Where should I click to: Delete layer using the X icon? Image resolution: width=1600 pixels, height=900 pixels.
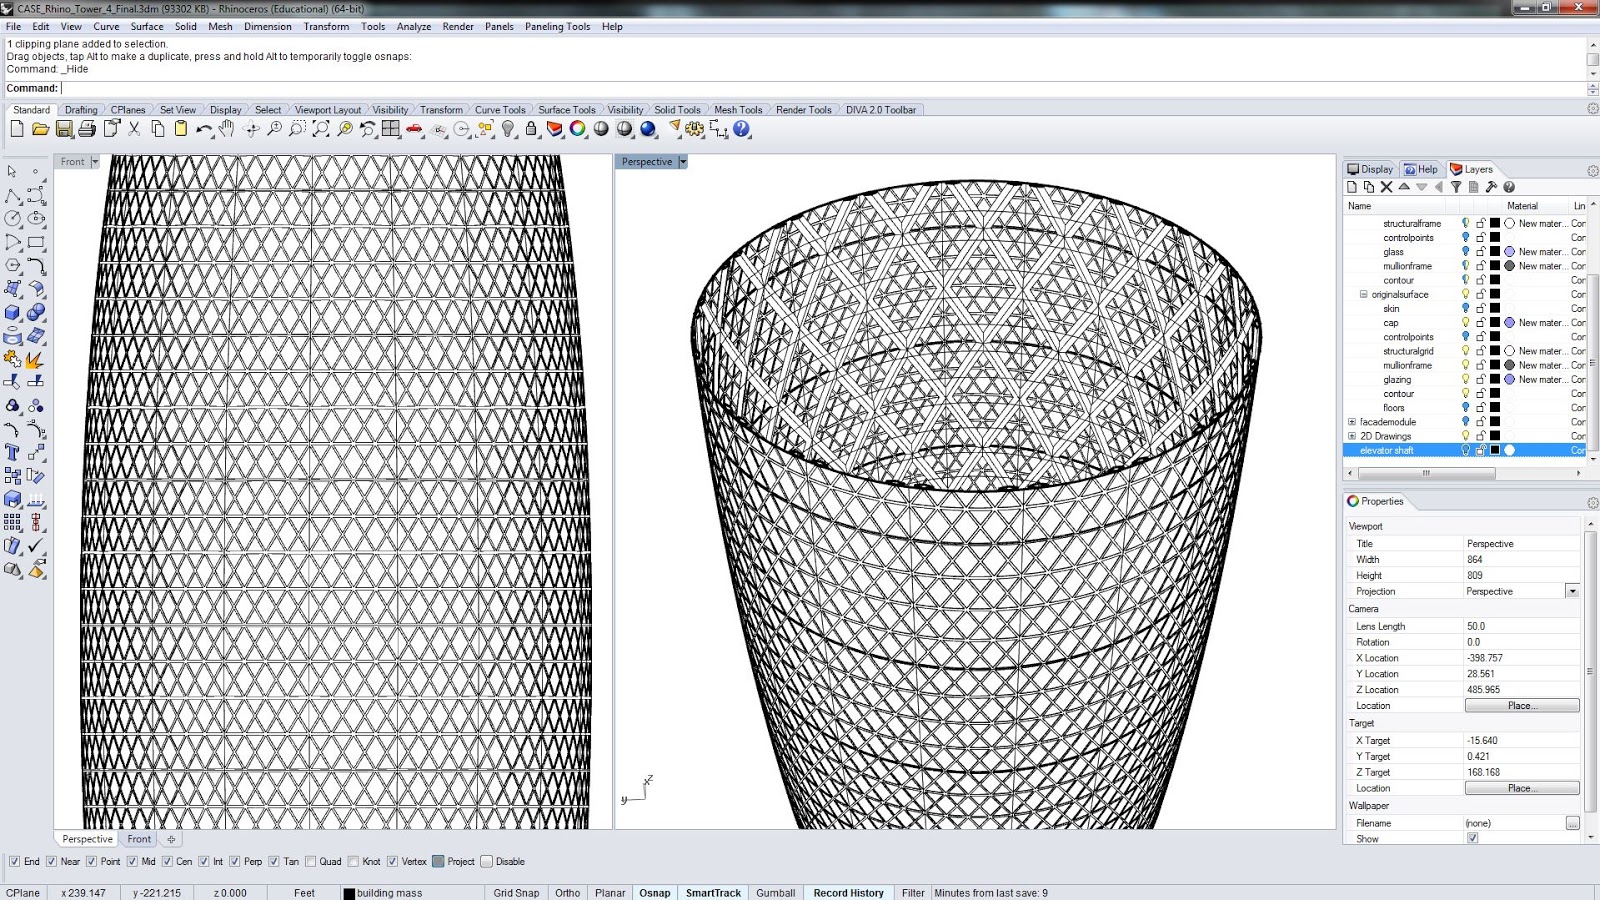pyautogui.click(x=1386, y=187)
